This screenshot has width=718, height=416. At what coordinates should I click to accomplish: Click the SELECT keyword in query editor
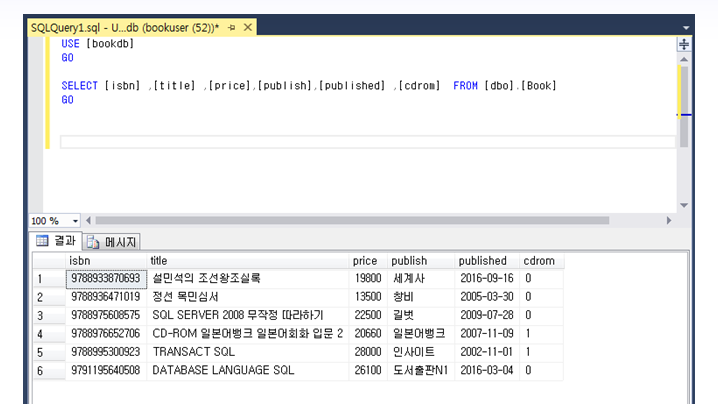(x=80, y=86)
